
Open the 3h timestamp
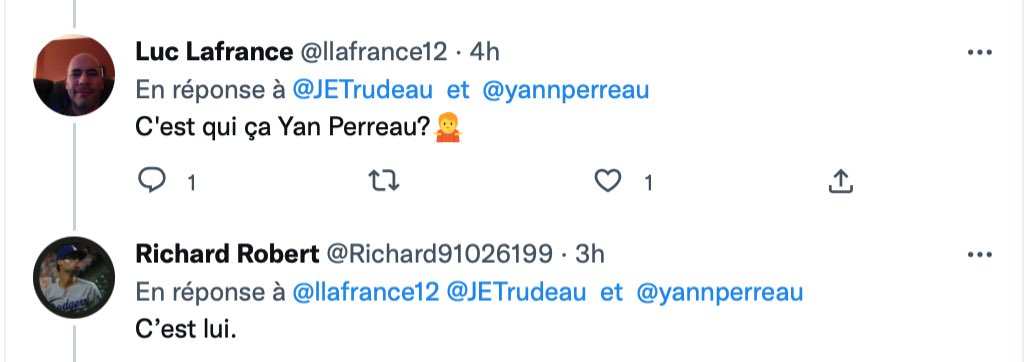point(590,253)
